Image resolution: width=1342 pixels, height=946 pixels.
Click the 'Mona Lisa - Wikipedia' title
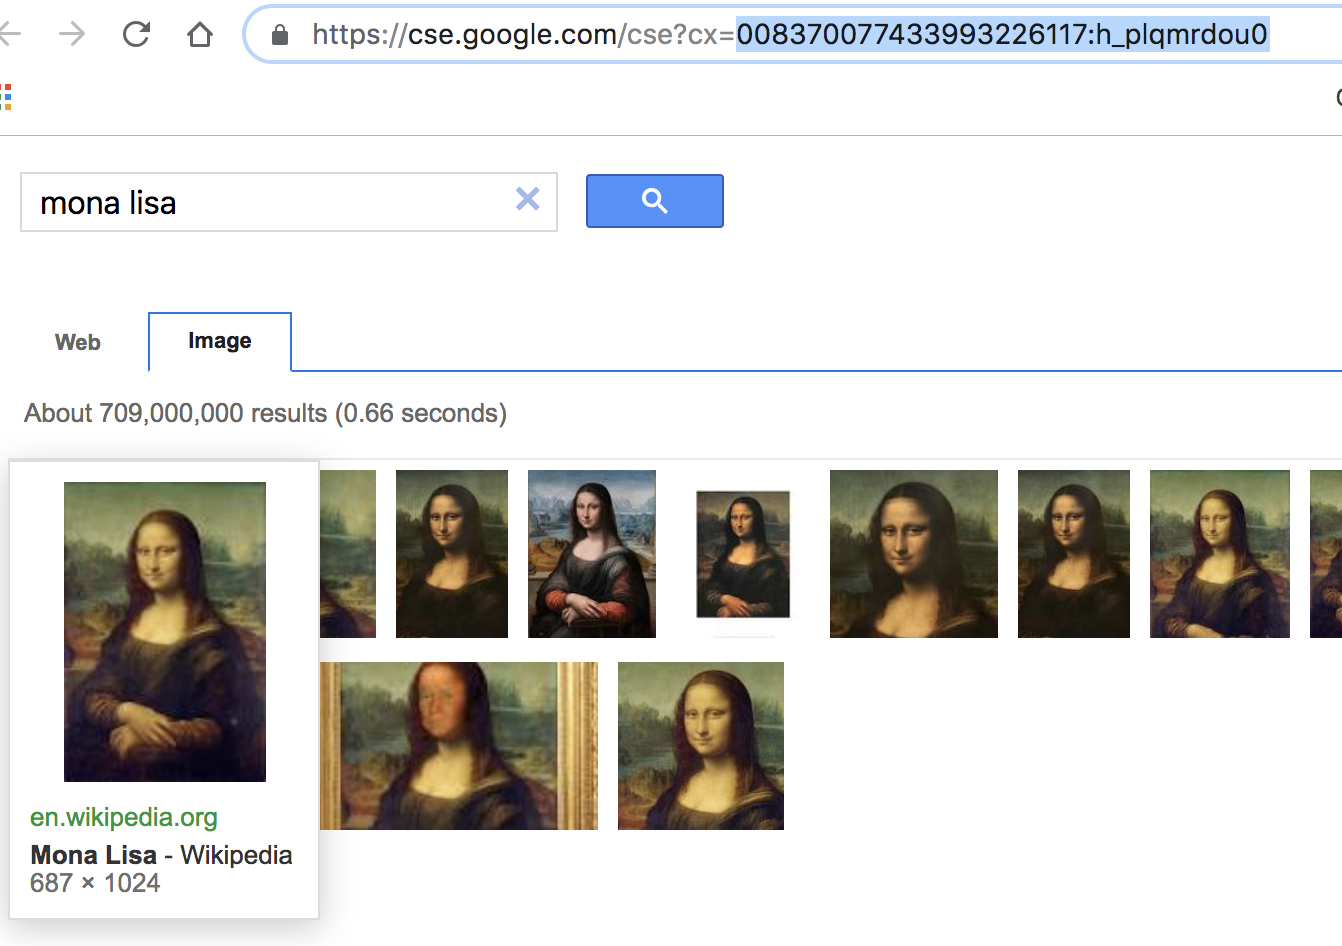pyautogui.click(x=161, y=855)
